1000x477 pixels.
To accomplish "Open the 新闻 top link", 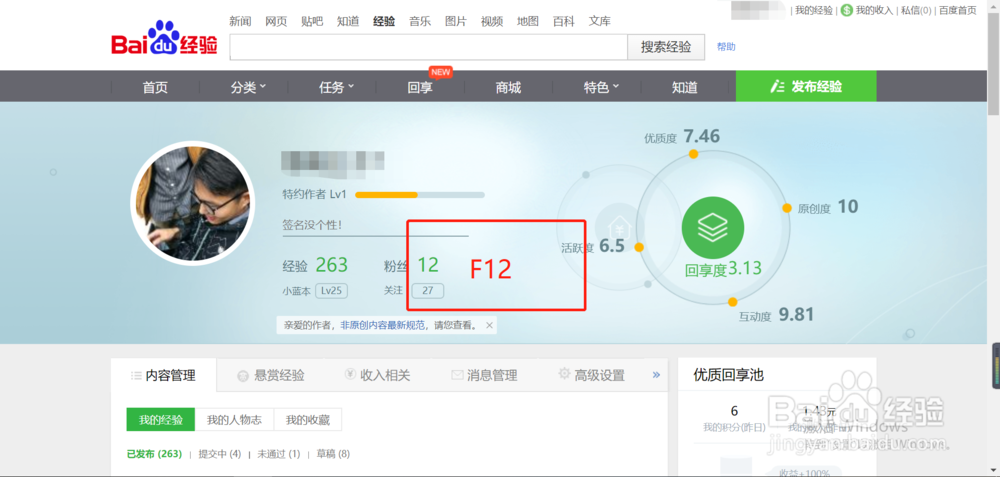I will point(240,21).
